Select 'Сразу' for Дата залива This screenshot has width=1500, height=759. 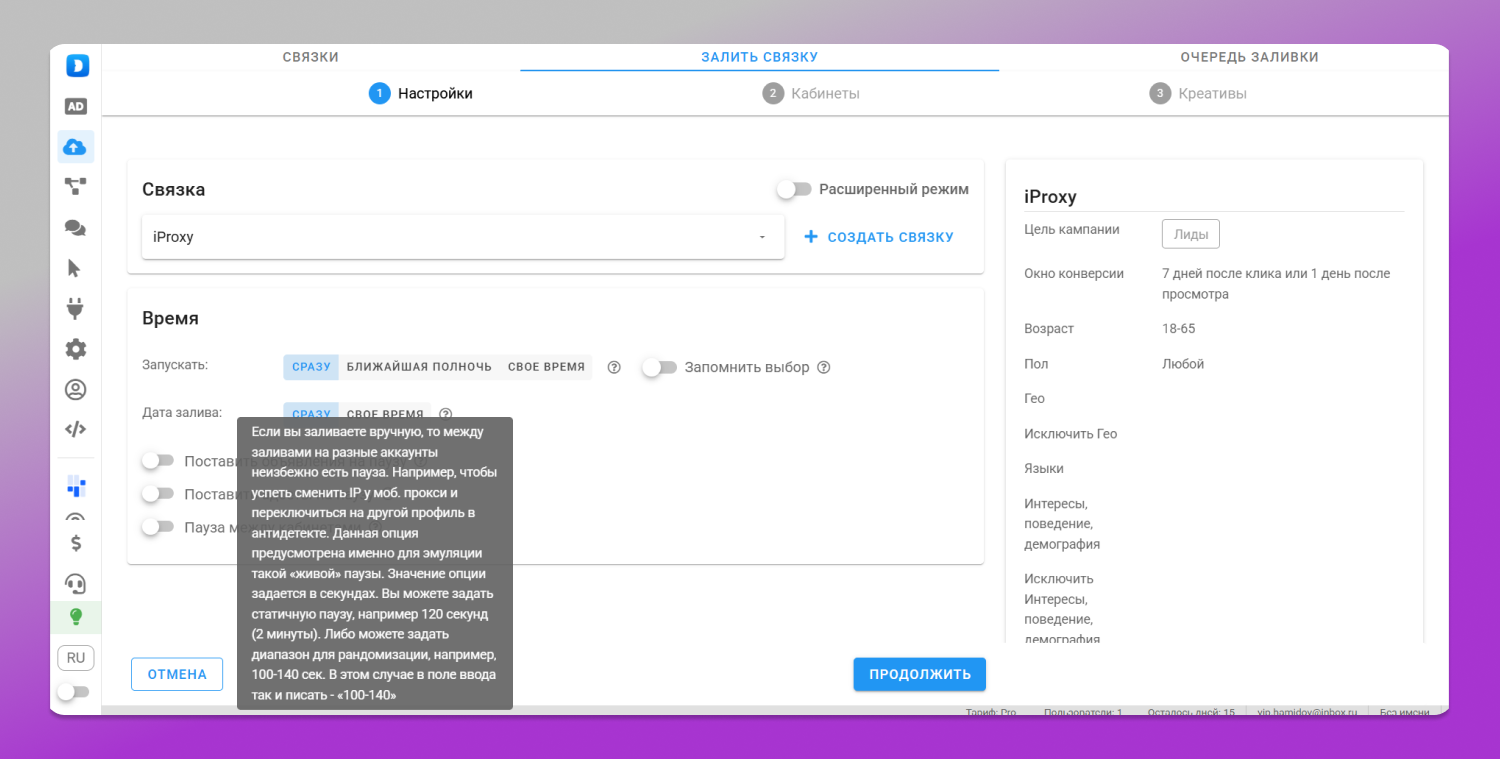click(x=311, y=413)
